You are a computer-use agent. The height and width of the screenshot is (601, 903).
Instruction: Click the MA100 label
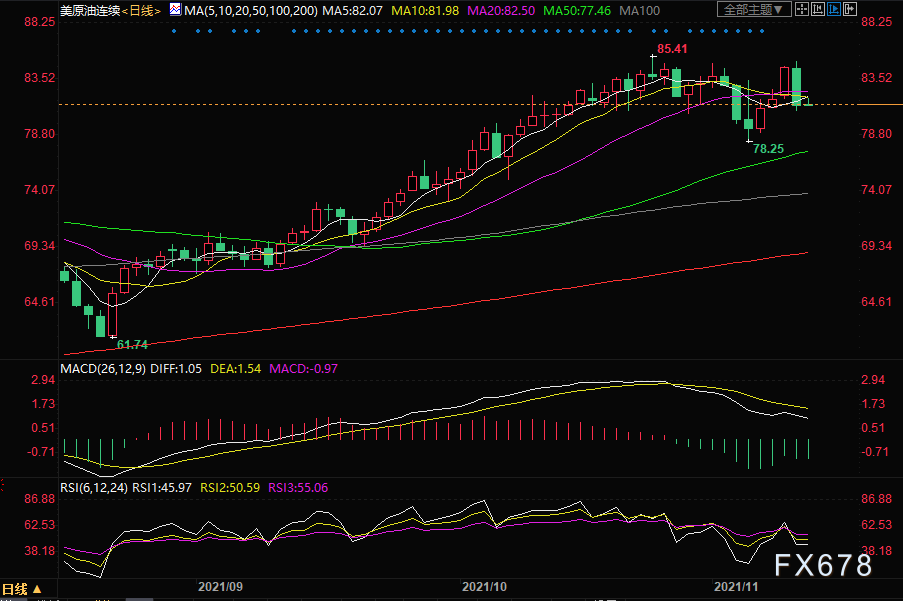pos(639,10)
